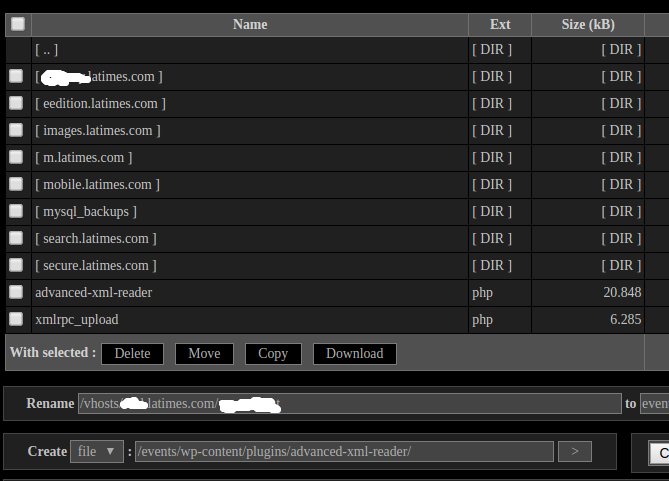Click the php extension of xmlrpc_upload
The image size is (669, 481).
[x=483, y=320]
